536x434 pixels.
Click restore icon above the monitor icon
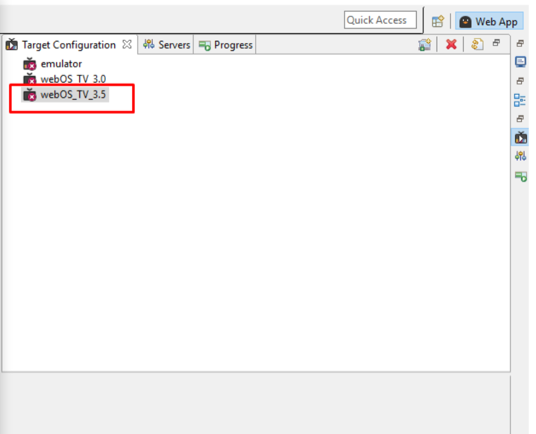520,43
